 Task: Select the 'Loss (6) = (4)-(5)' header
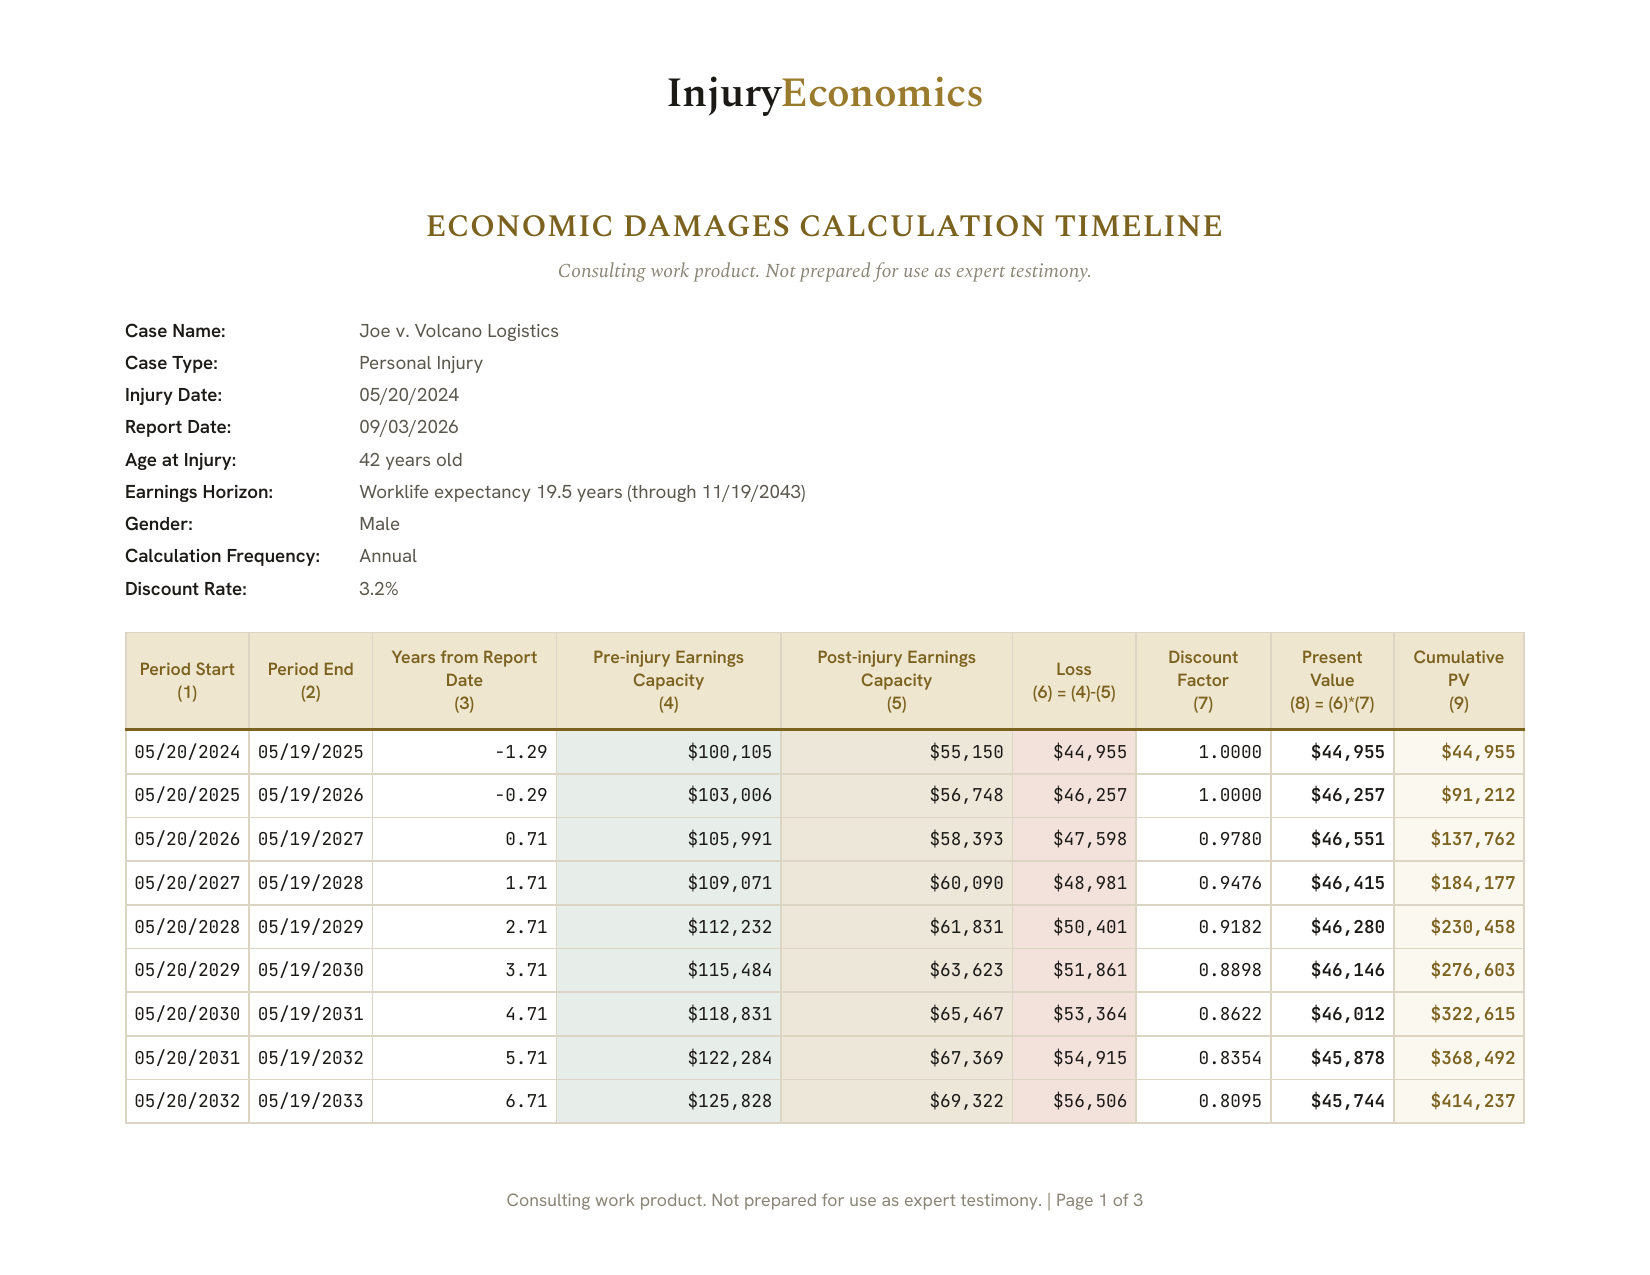[x=1074, y=681]
